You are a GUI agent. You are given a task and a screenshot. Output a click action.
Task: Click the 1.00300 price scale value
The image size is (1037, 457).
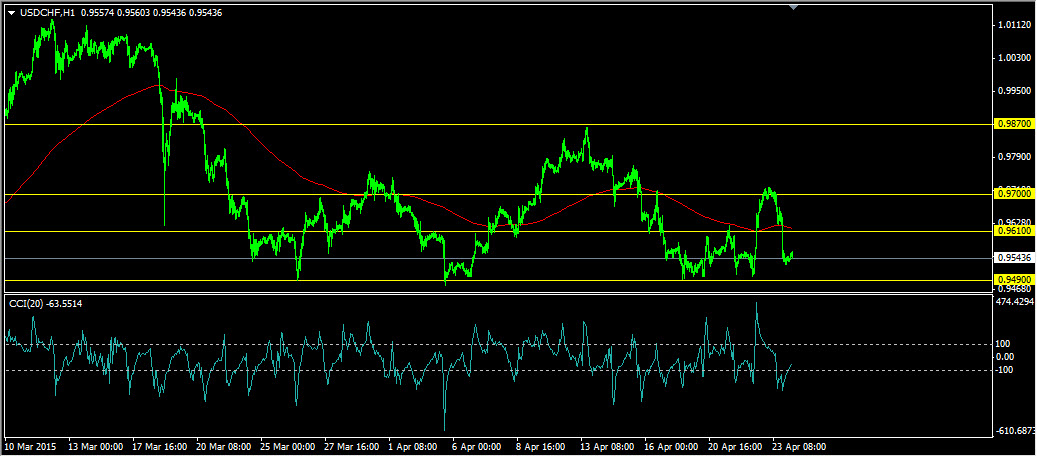(x=1016, y=58)
